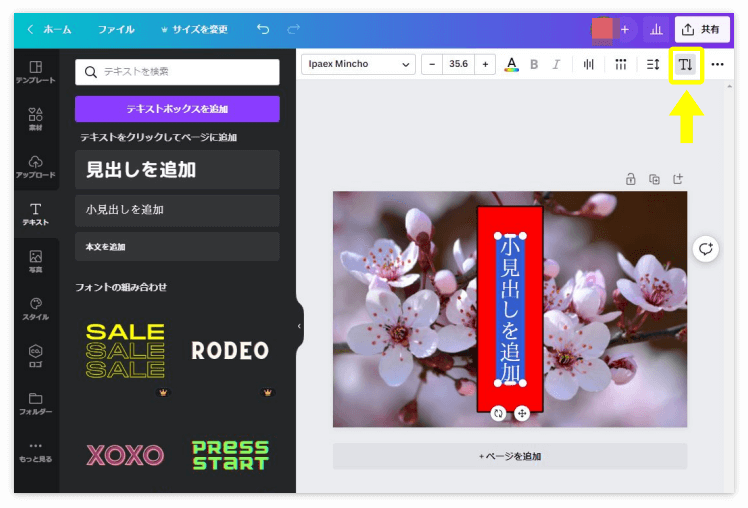748x508 pixels.
Task: Open the Photos (写真) sidebar panel
Action: (x=36, y=261)
